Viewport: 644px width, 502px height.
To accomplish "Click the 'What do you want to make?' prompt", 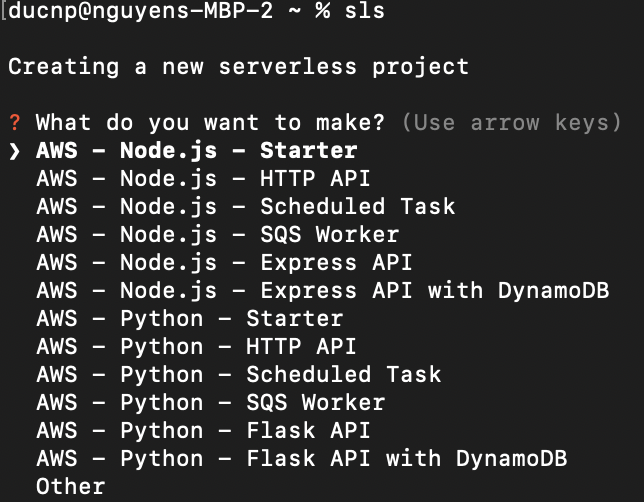I will coord(210,123).
